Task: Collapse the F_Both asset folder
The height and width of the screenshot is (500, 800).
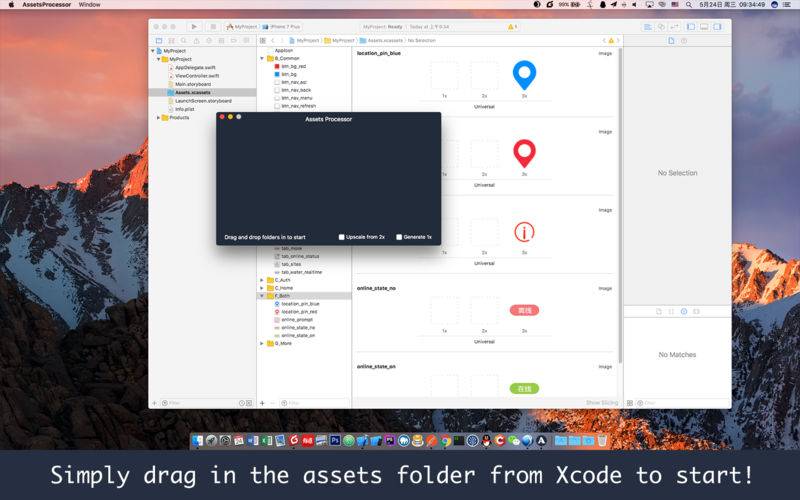Action: pyautogui.click(x=262, y=296)
